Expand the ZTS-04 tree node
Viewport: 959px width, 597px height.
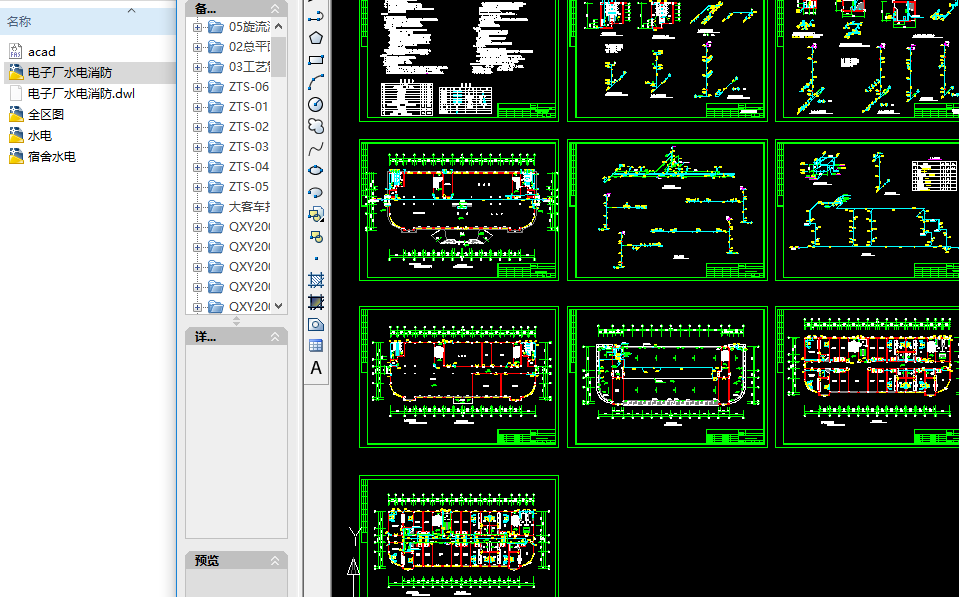[197, 167]
